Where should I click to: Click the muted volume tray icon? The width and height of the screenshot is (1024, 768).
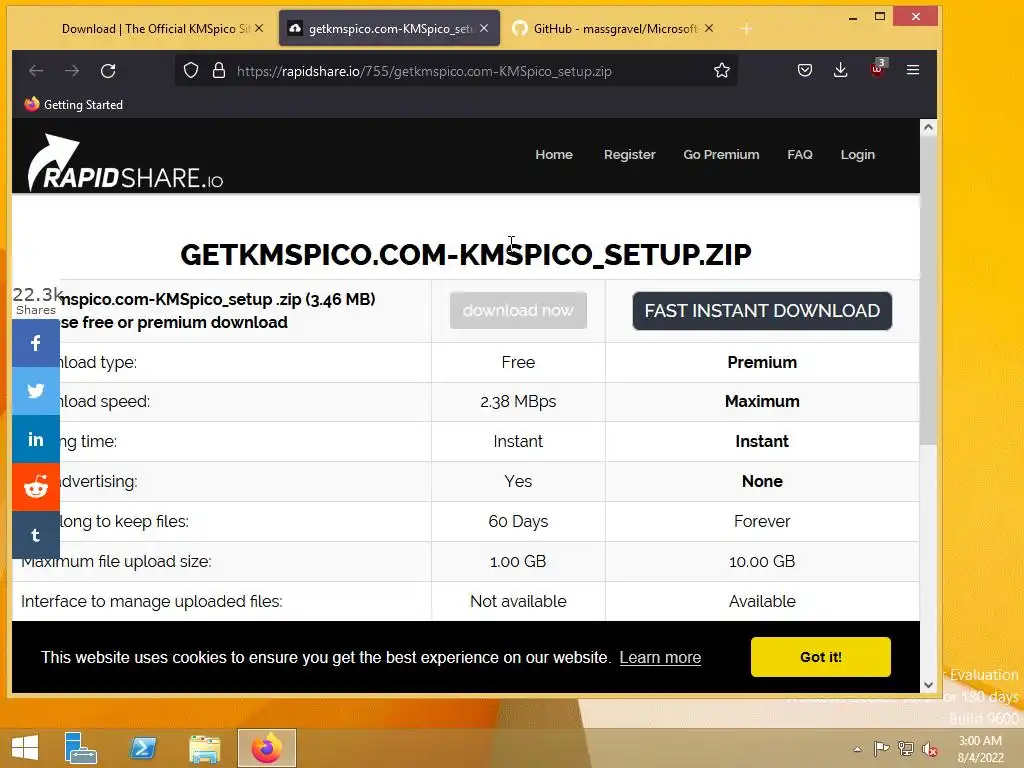tap(930, 749)
